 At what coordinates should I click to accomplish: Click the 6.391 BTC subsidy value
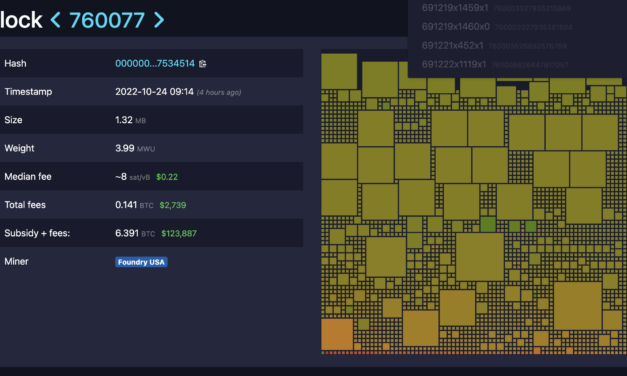pyautogui.click(x=135, y=233)
